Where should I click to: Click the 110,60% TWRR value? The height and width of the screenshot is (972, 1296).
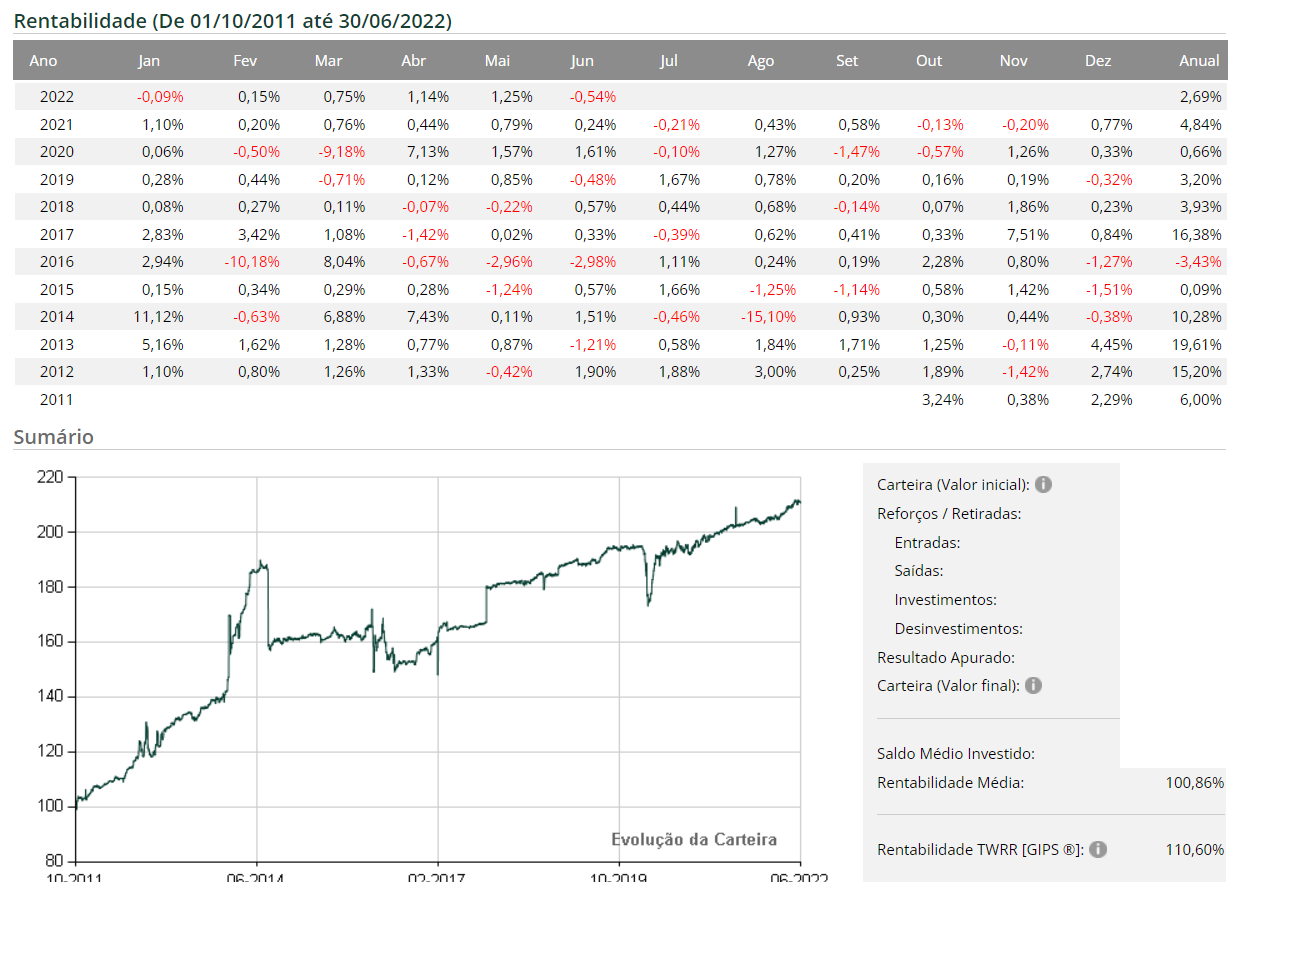pyautogui.click(x=1194, y=849)
